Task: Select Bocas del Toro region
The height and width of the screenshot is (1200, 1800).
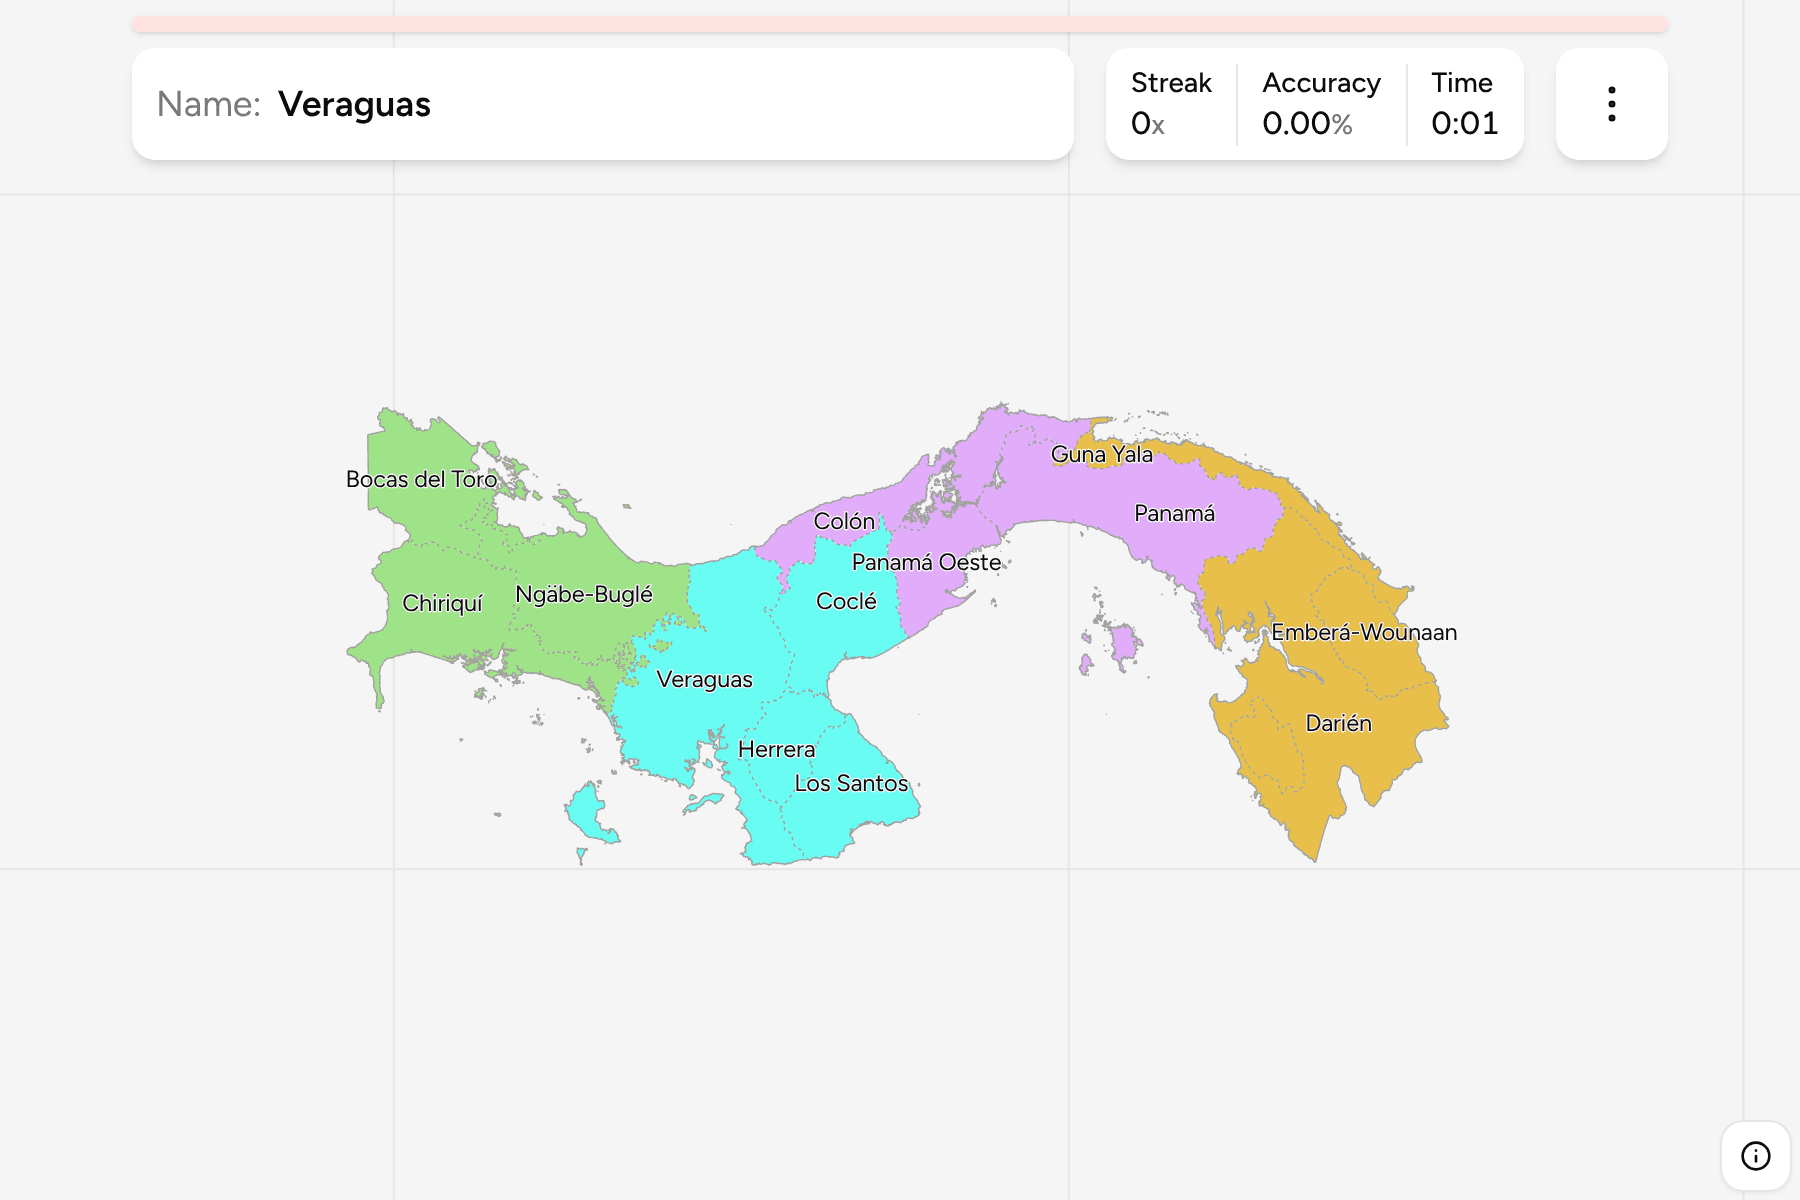Action: point(421,480)
